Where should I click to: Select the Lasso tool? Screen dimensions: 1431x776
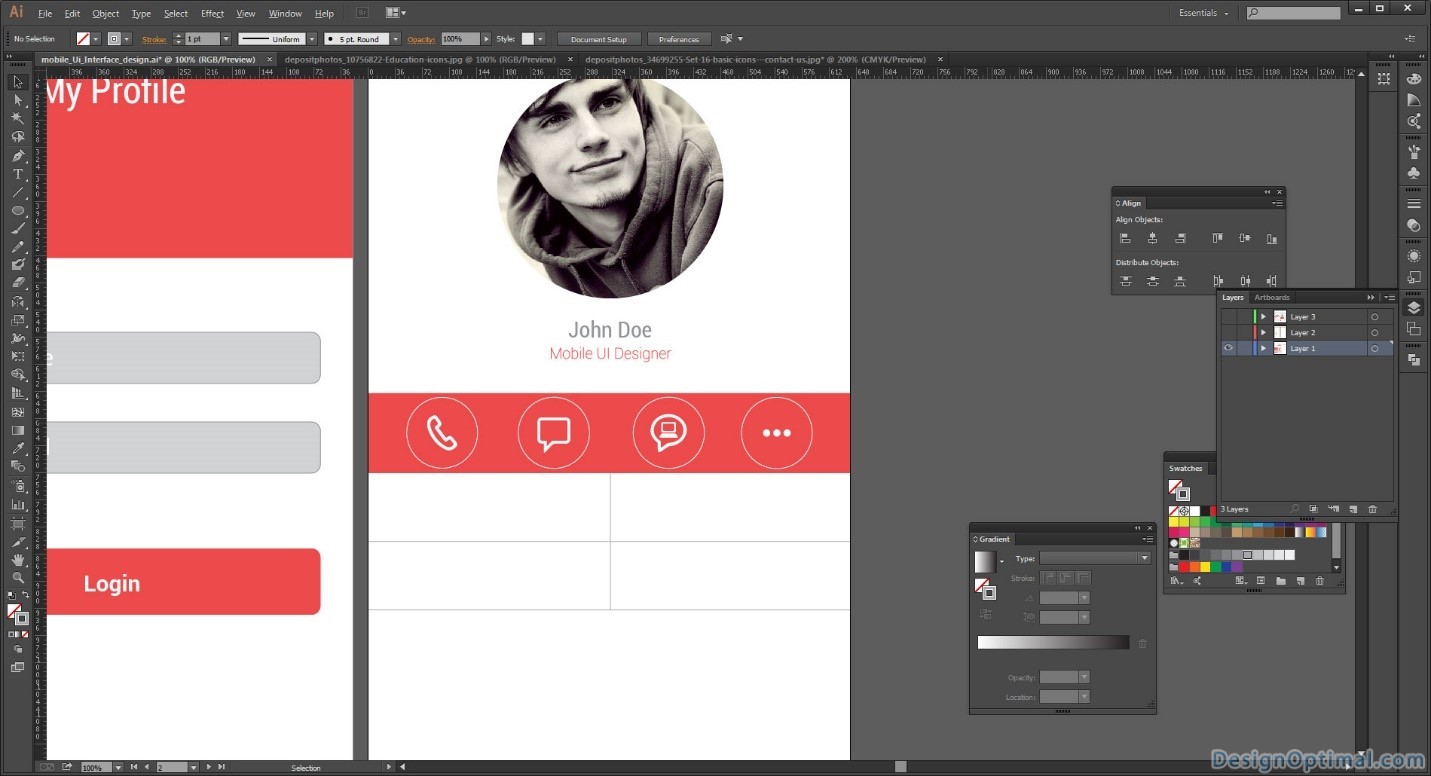(17, 137)
